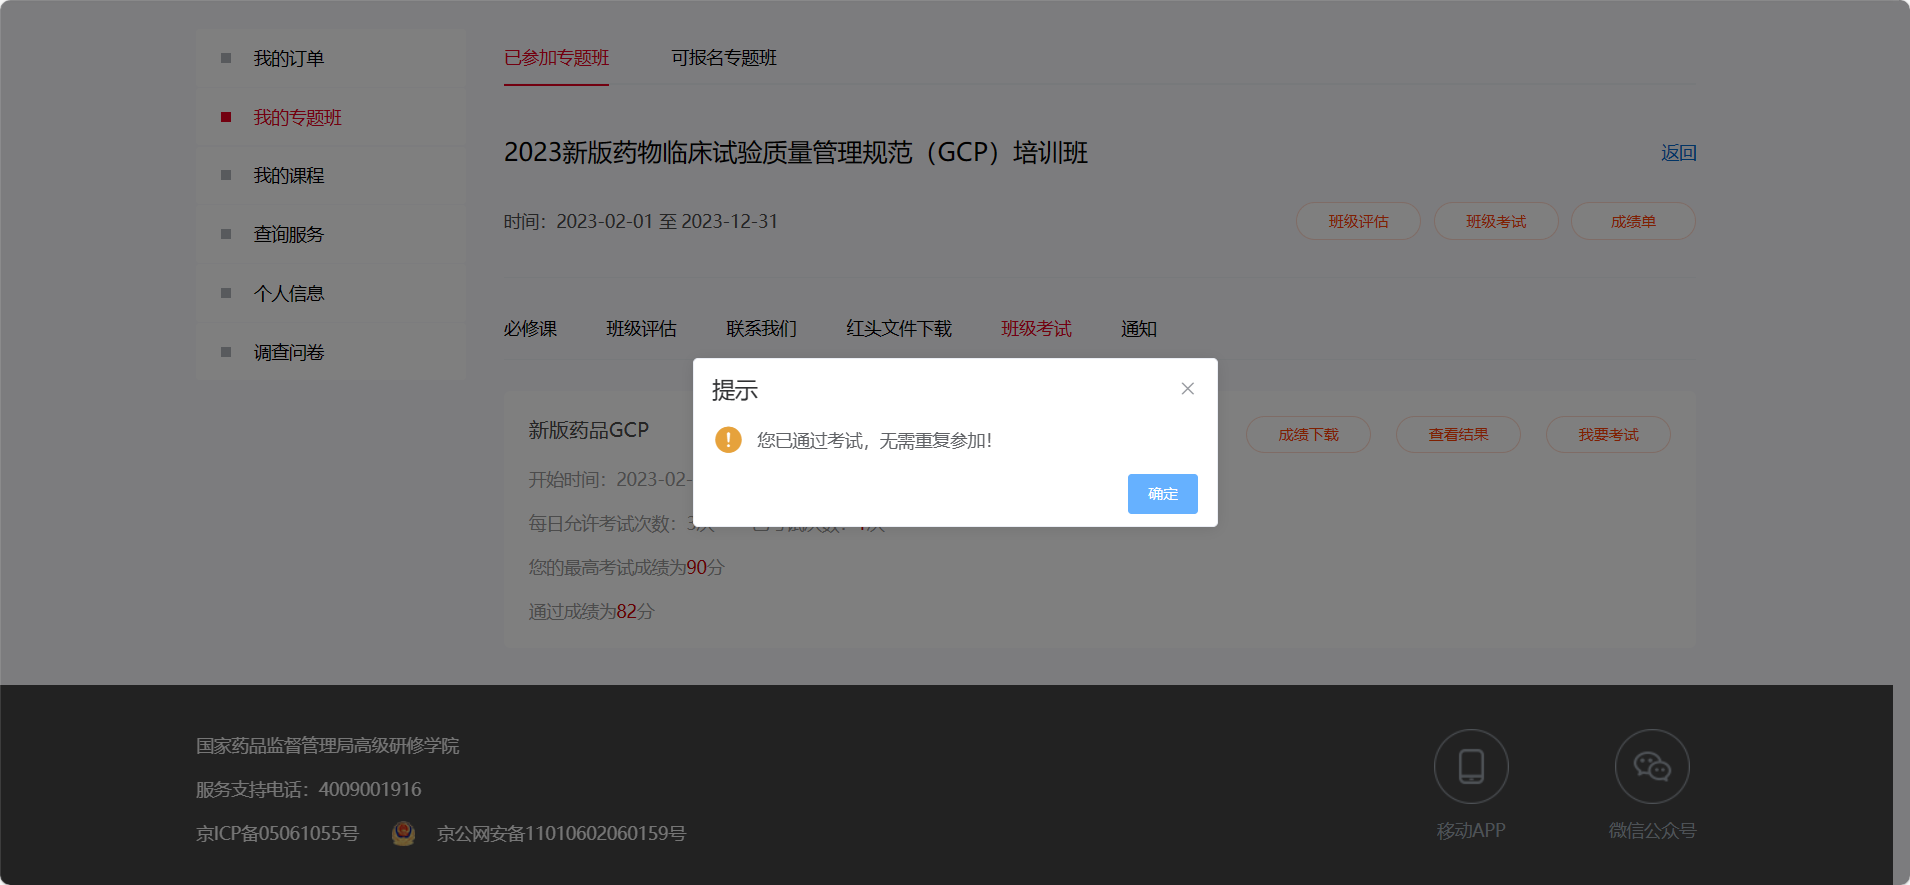Click the 返回 link
The height and width of the screenshot is (885, 1910).
pos(1678,153)
